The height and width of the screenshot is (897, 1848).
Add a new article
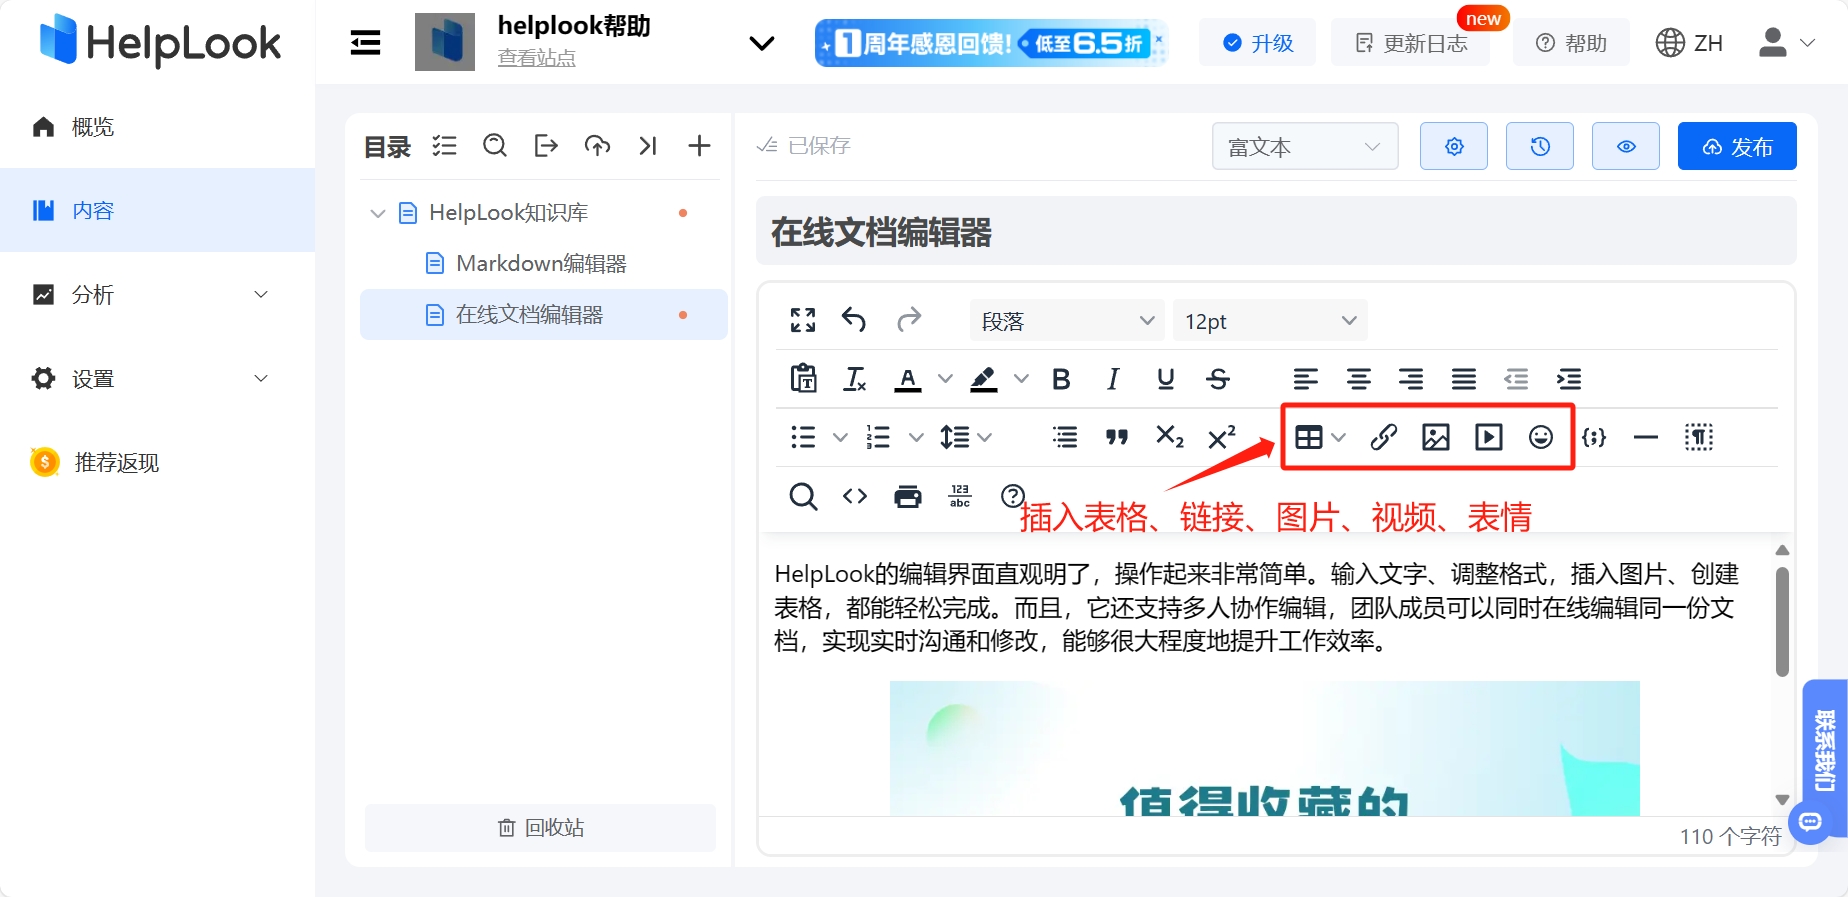(699, 146)
